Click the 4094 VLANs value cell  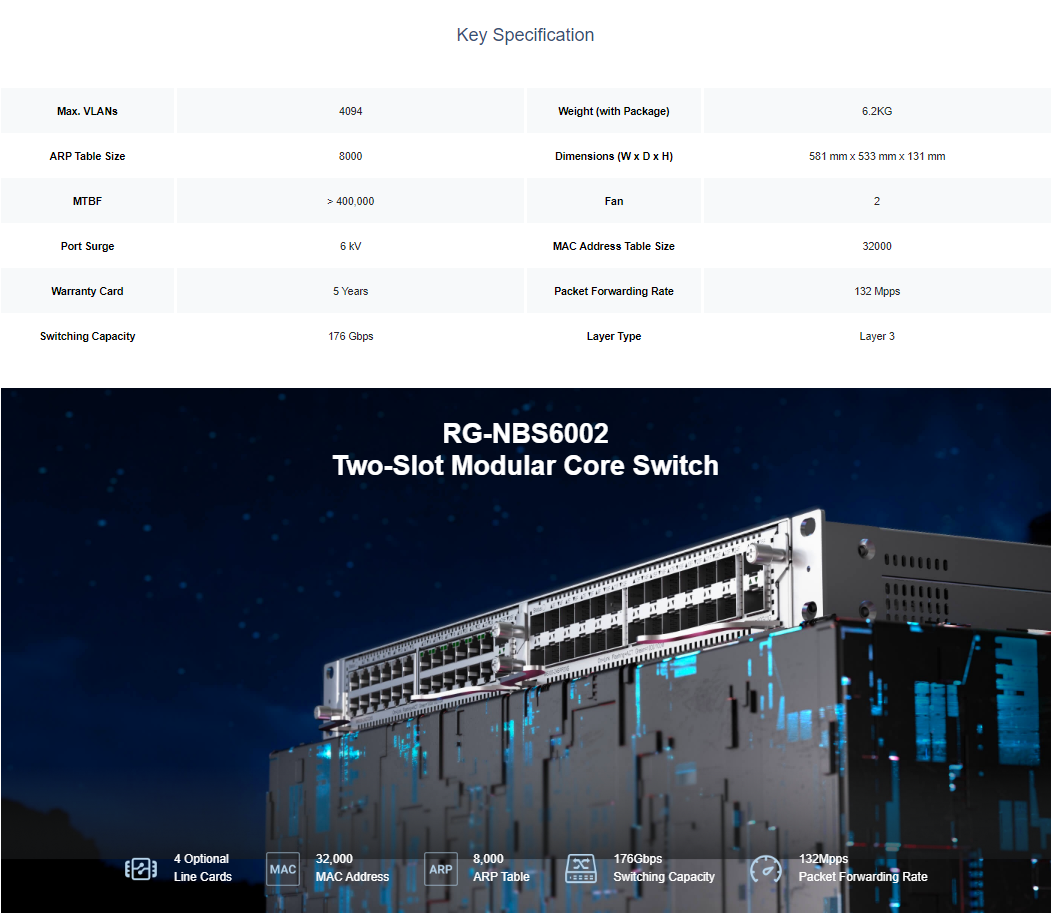(350, 111)
